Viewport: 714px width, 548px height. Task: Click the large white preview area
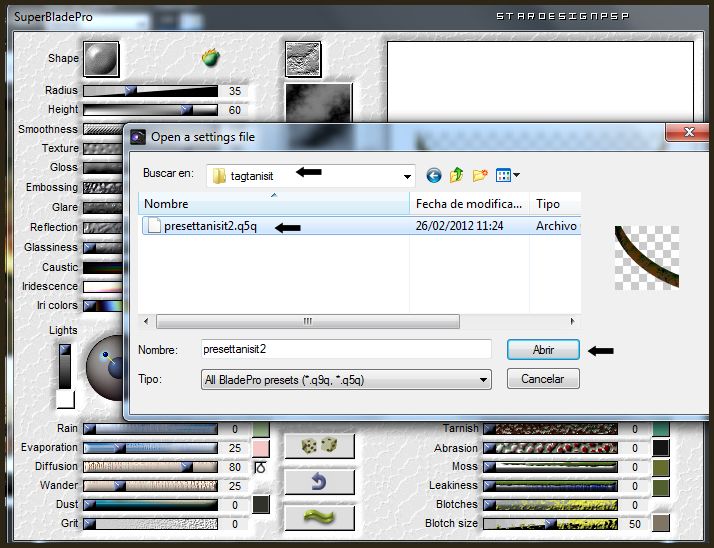tap(540, 82)
